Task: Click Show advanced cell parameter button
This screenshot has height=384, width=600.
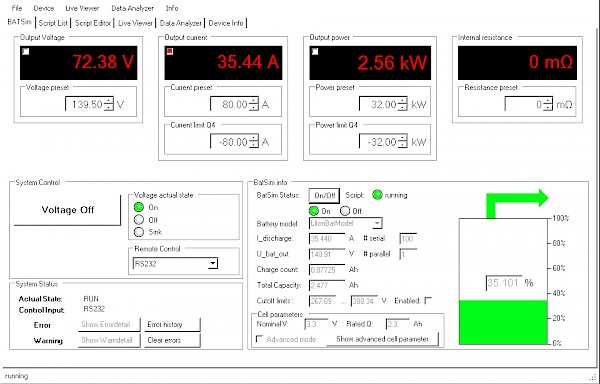Action: (382, 339)
